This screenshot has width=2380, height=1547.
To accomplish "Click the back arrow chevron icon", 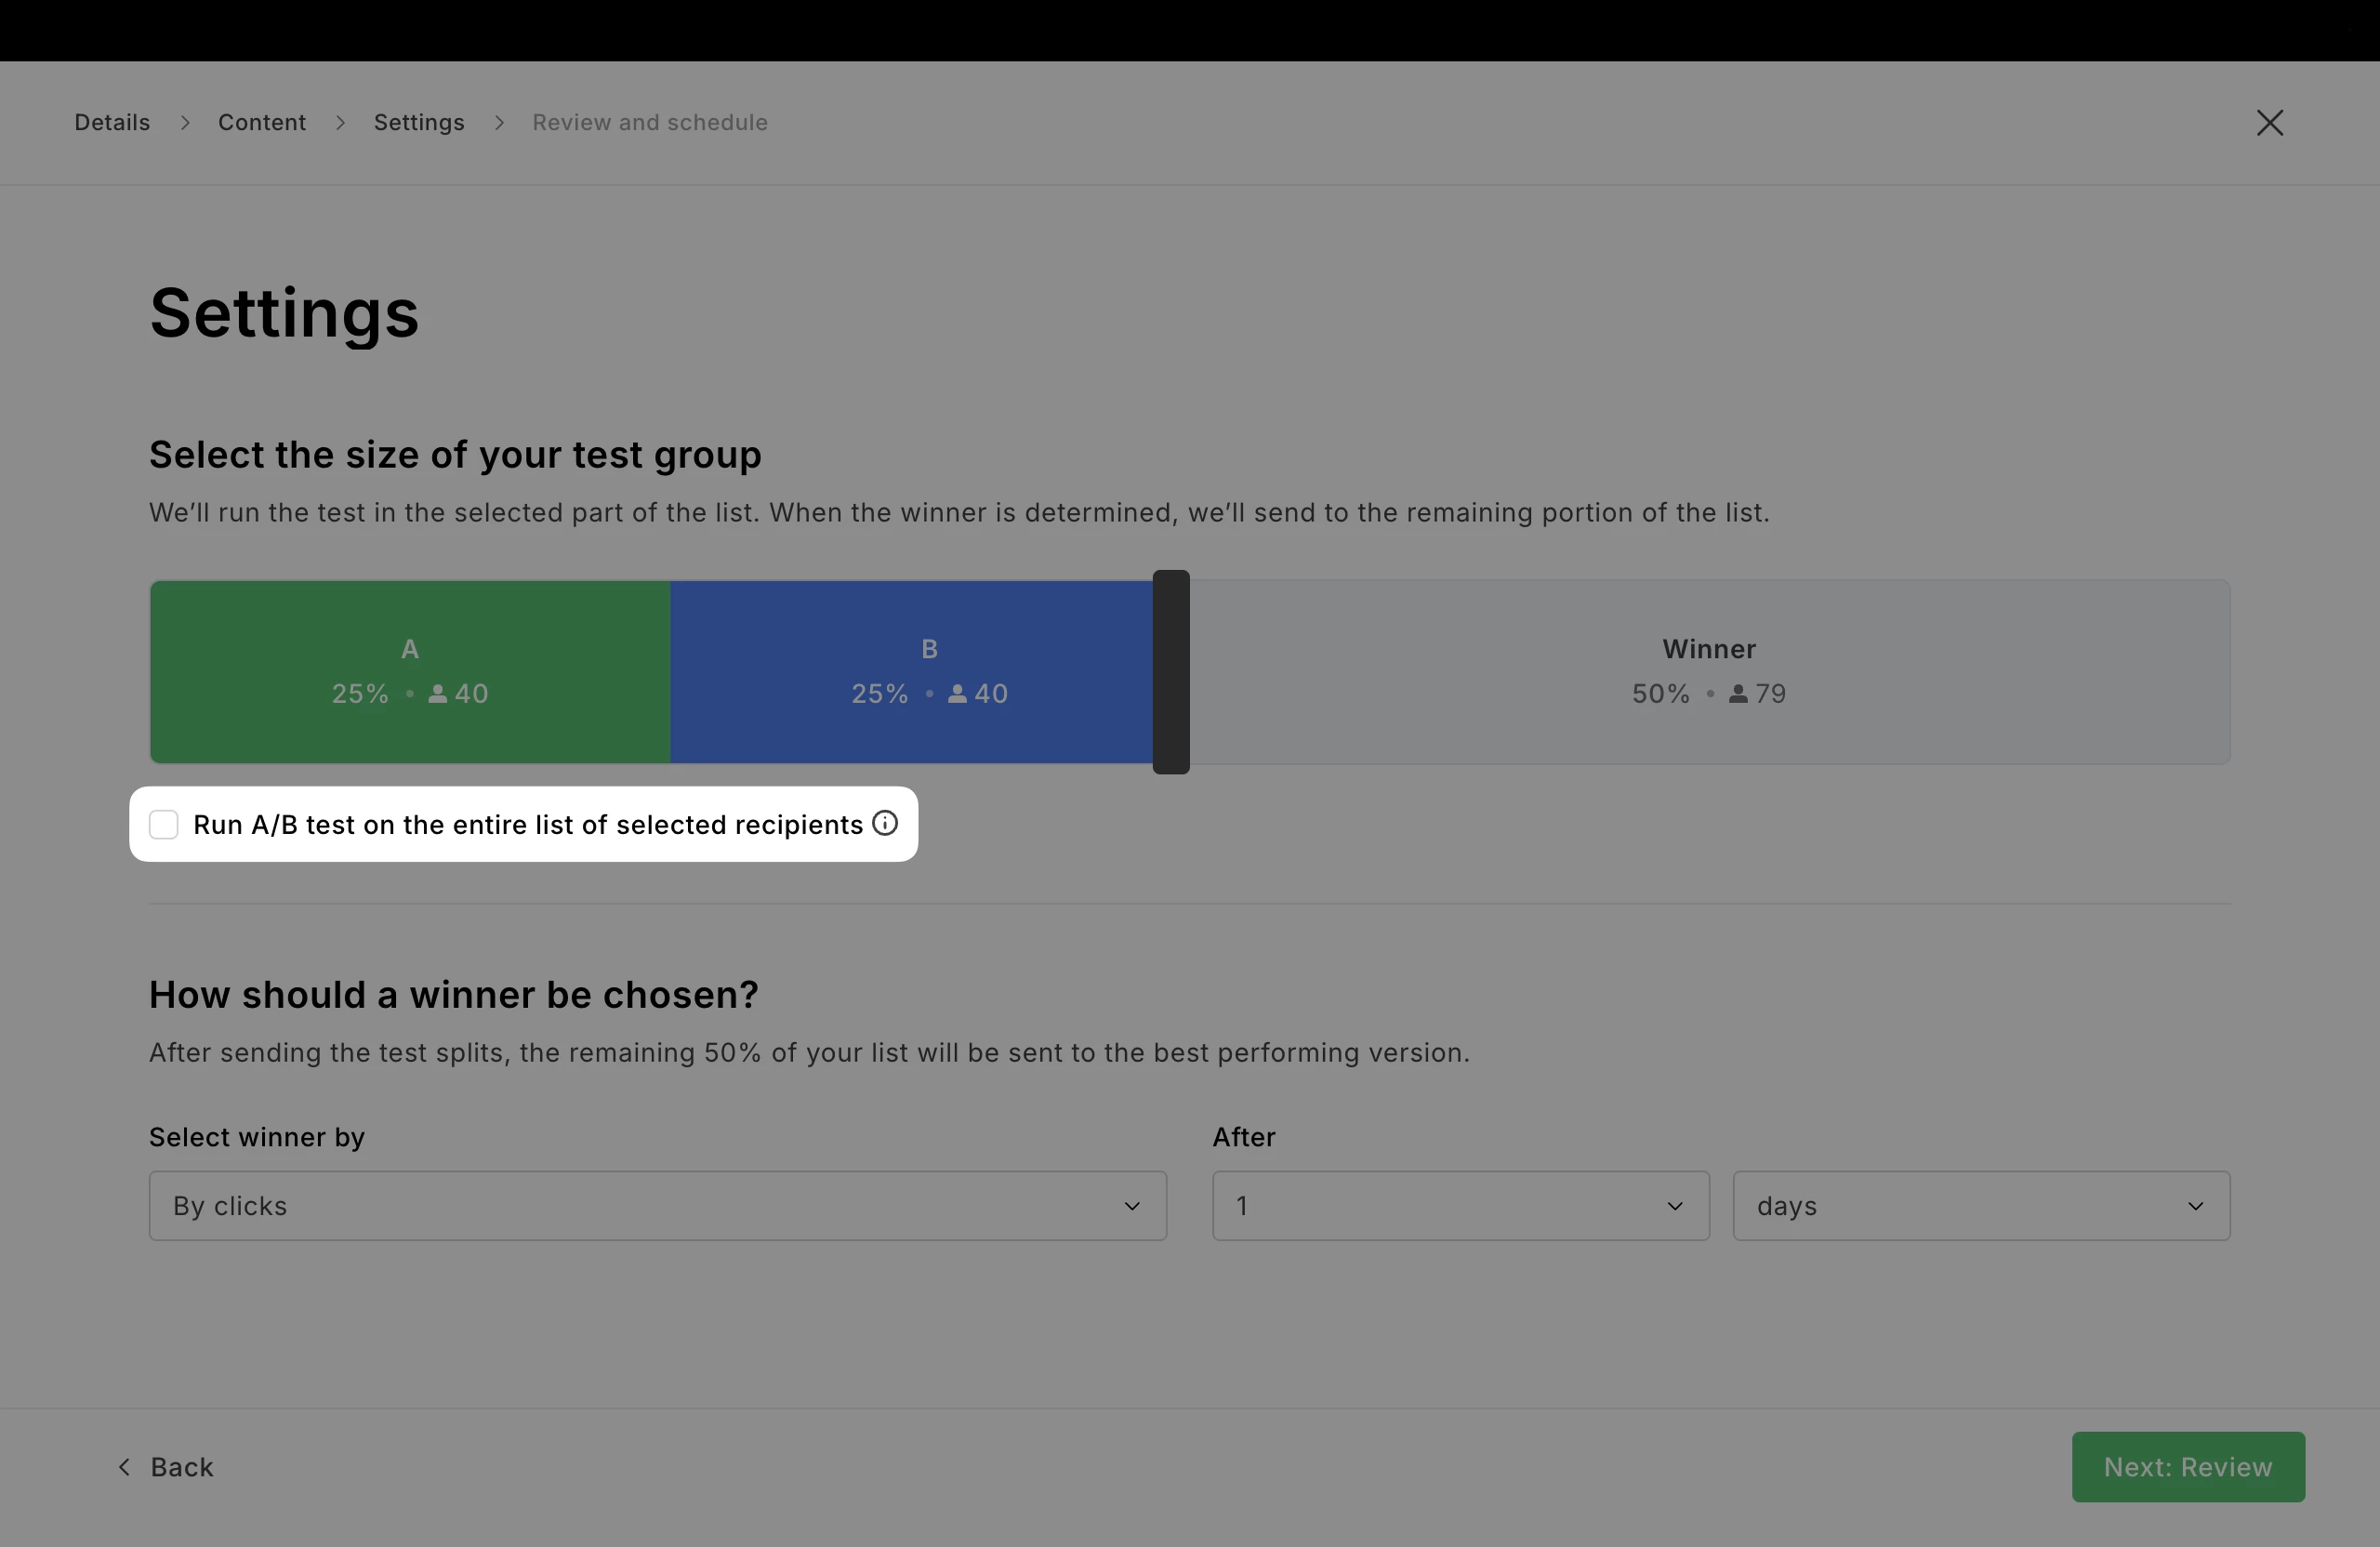I will [124, 1466].
